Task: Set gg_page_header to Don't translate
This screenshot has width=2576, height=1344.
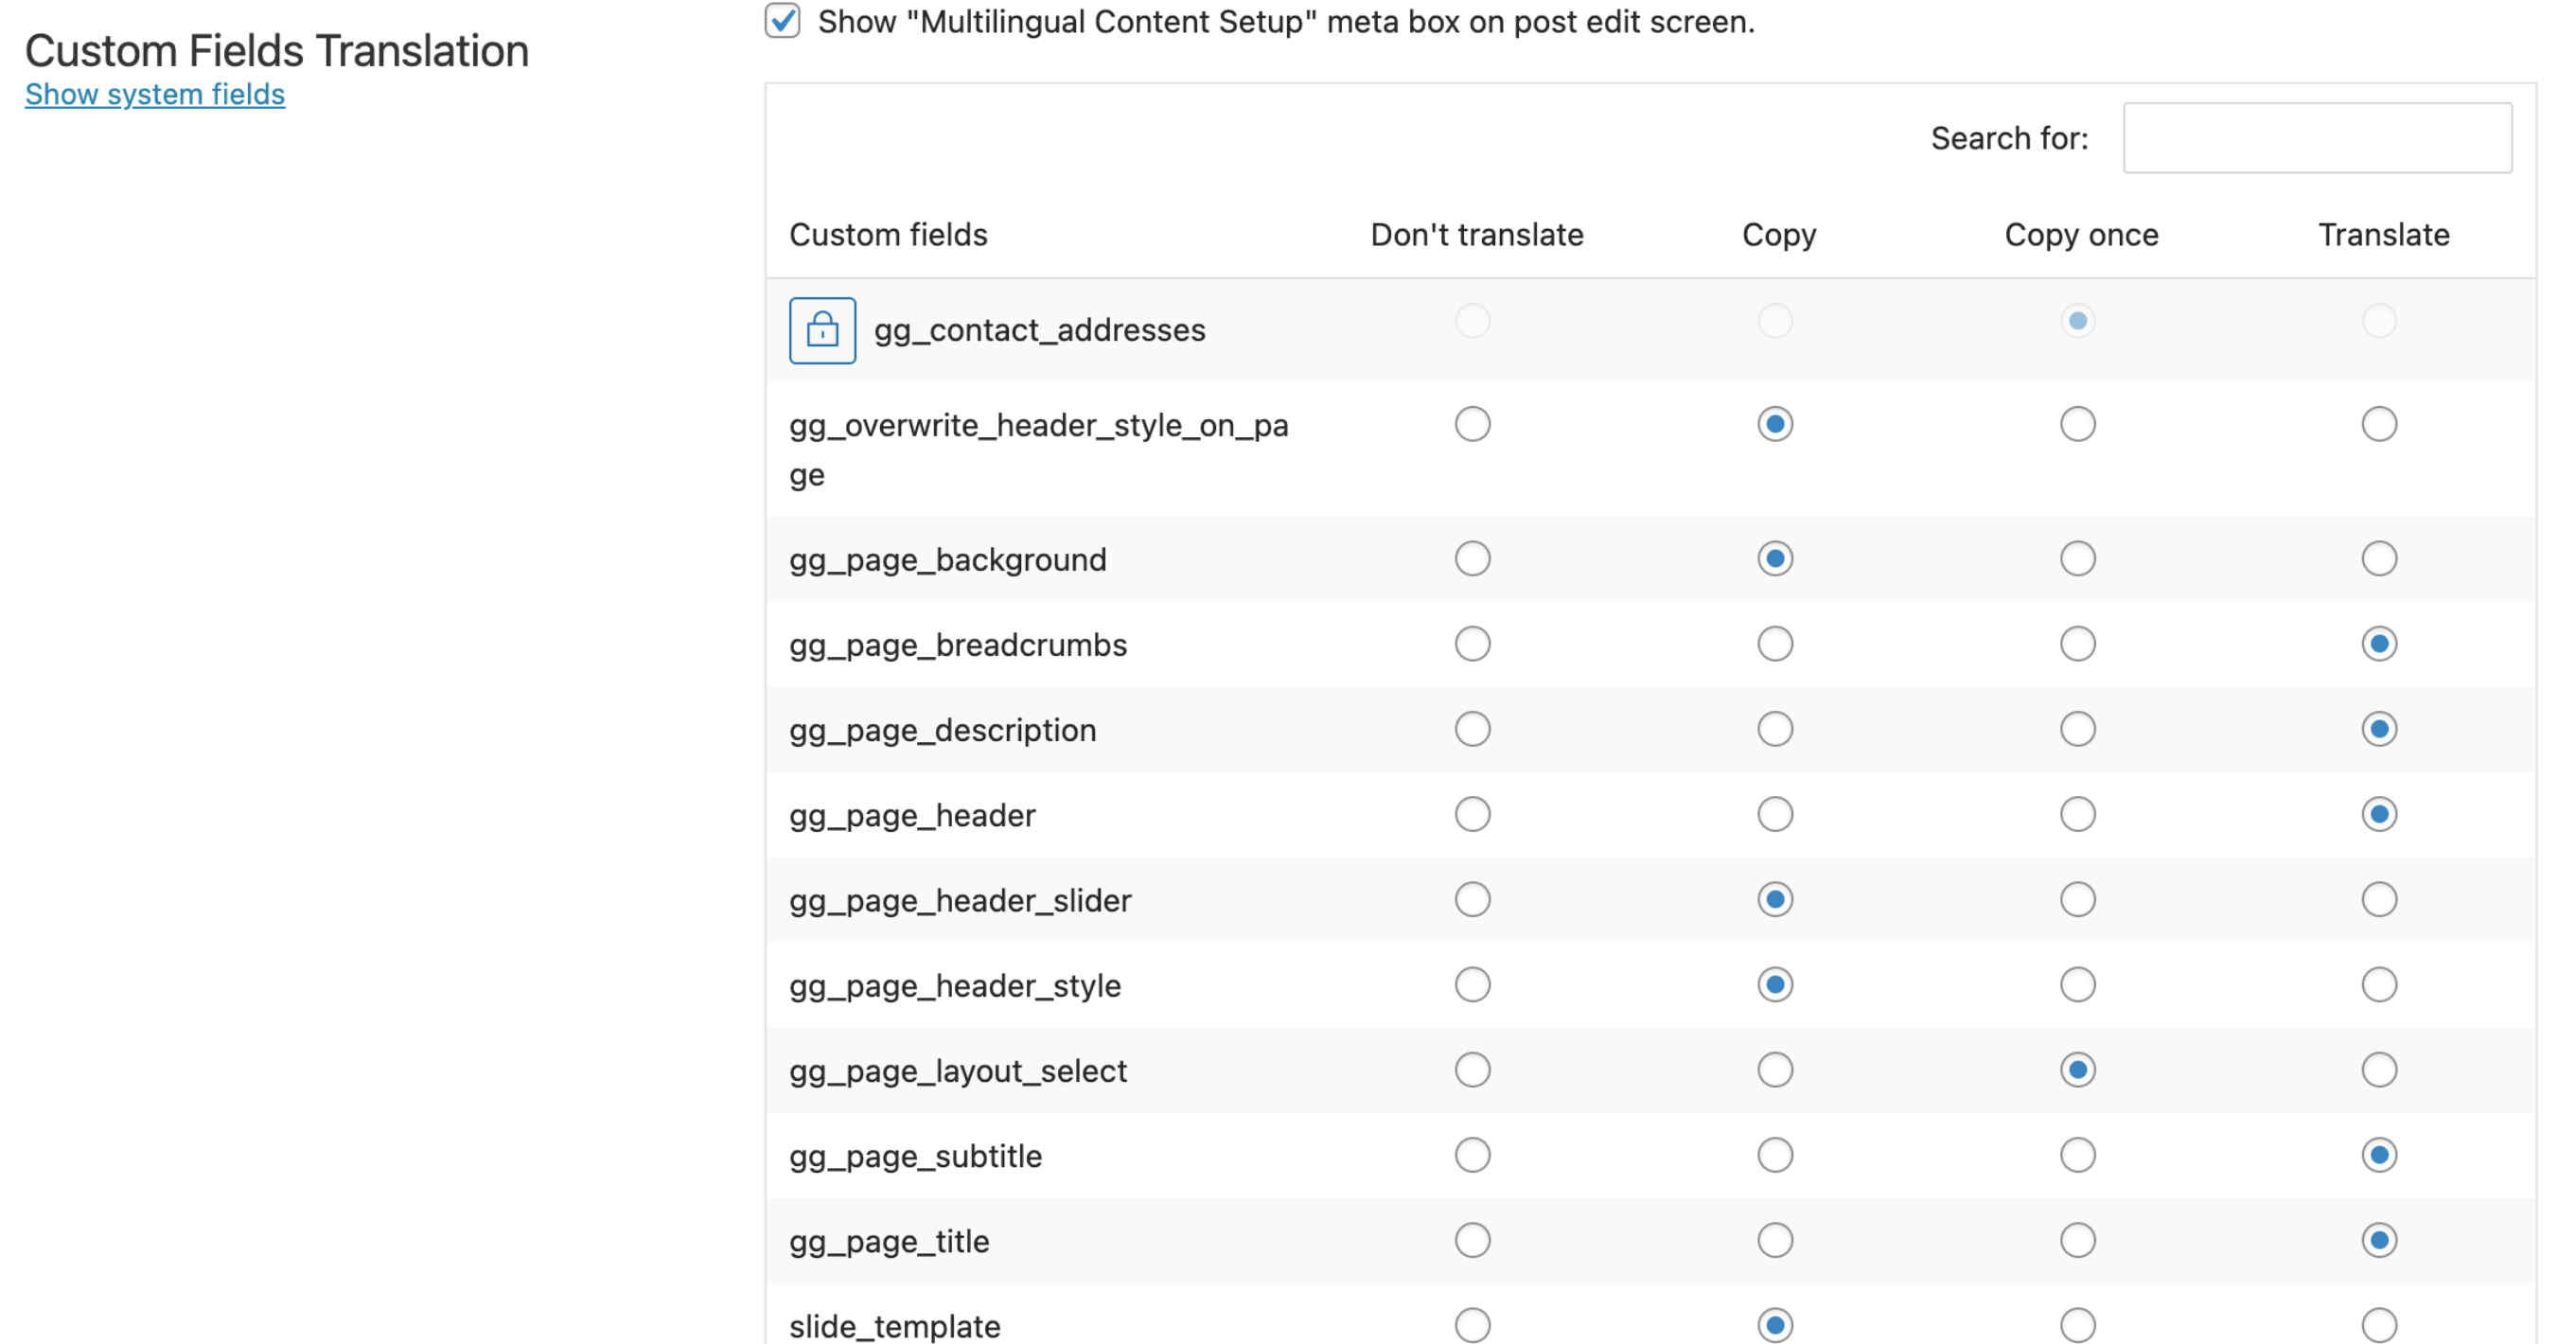Action: [x=1472, y=814]
